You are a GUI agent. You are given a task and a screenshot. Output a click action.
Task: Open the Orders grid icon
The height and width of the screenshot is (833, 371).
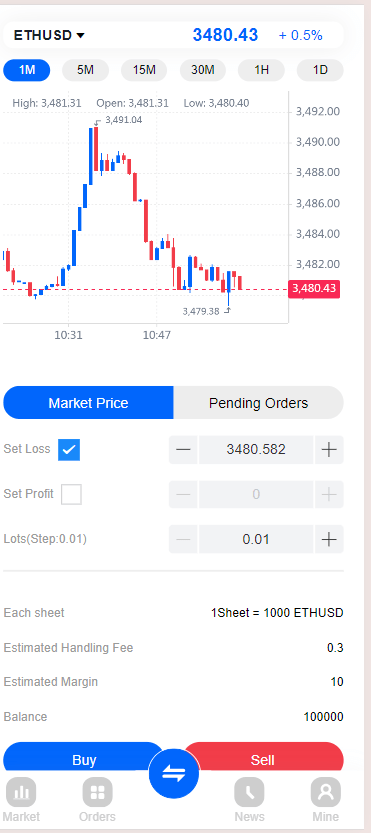coord(97,792)
